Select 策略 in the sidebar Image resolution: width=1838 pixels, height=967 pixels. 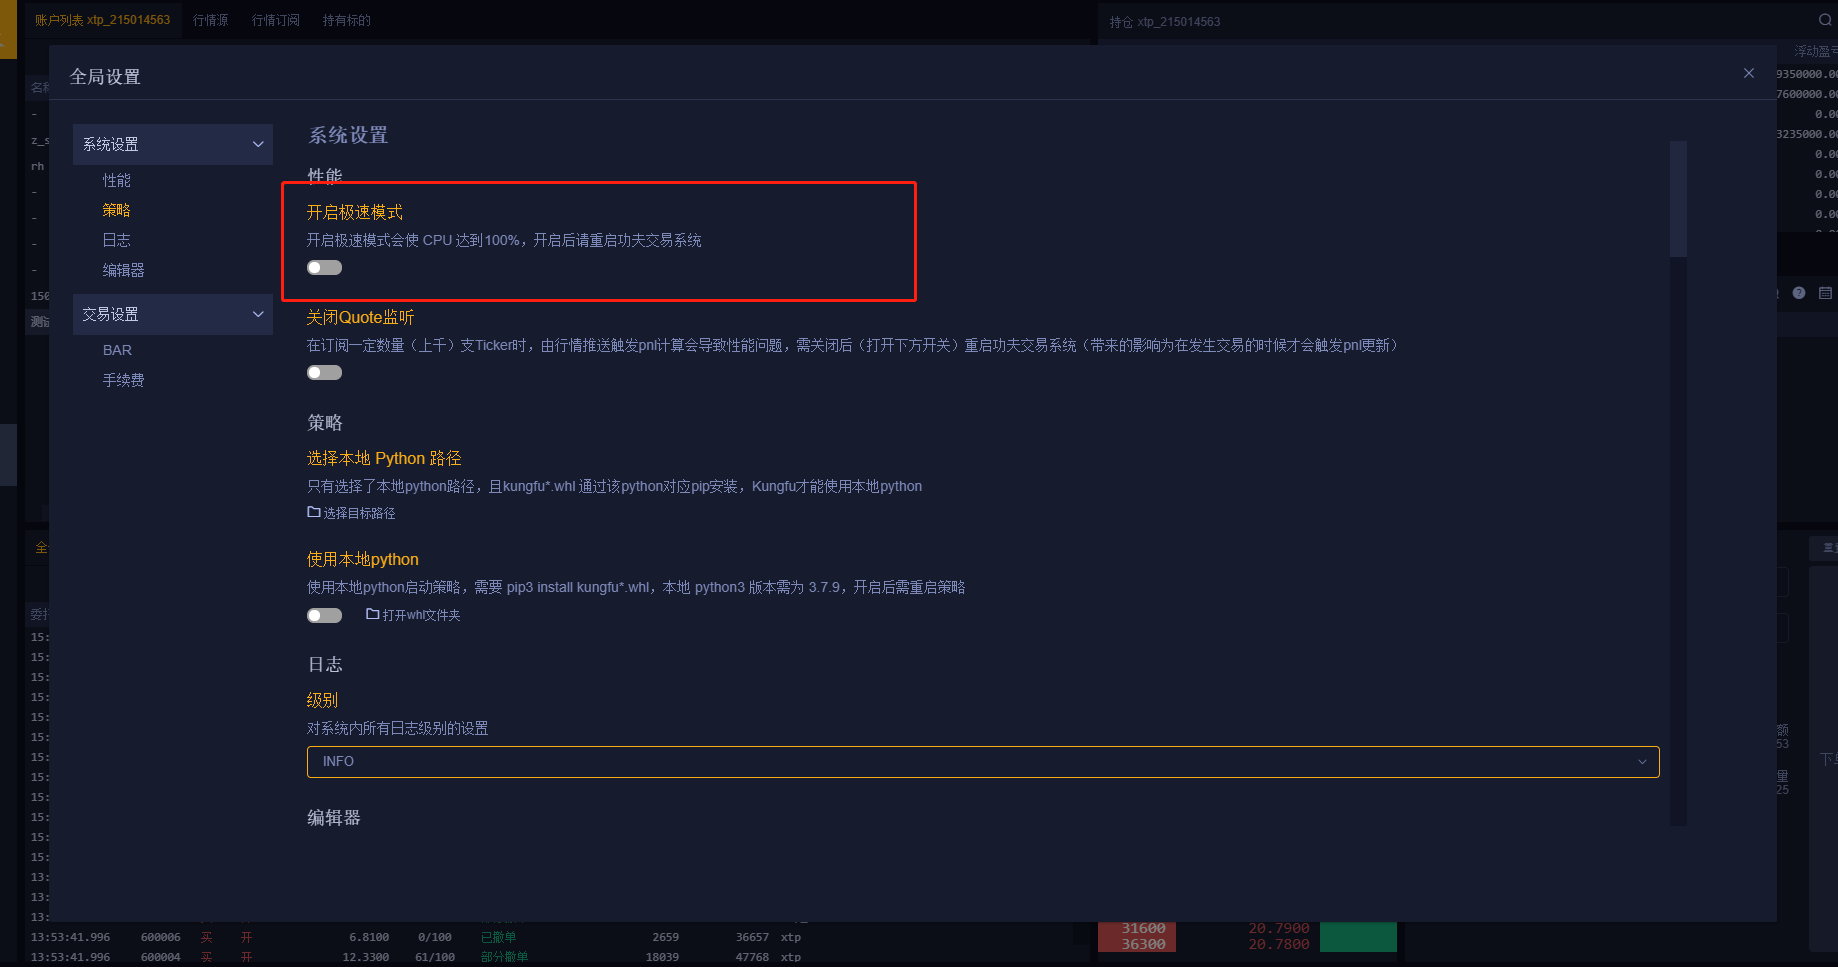tap(116, 210)
